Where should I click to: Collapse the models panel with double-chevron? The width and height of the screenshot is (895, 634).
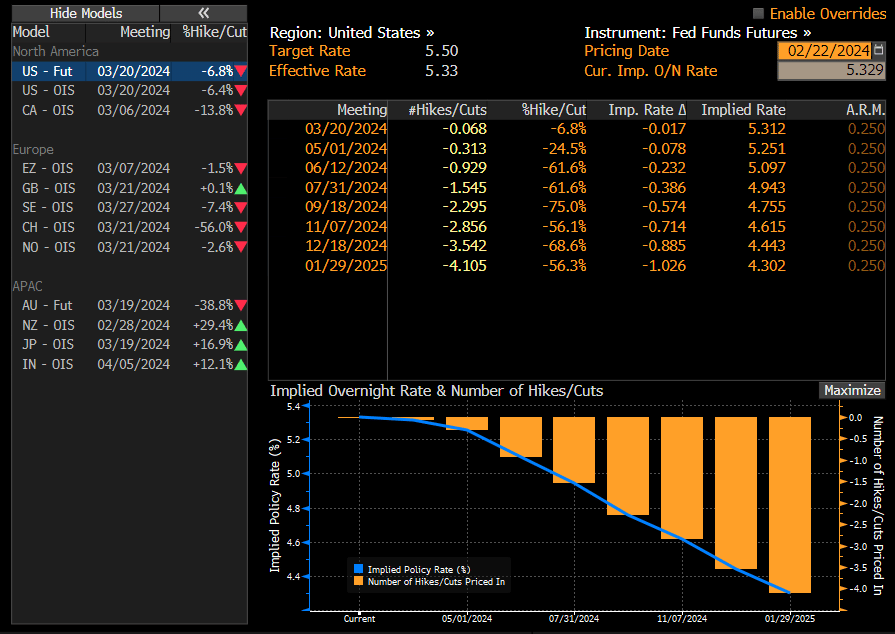pos(203,13)
